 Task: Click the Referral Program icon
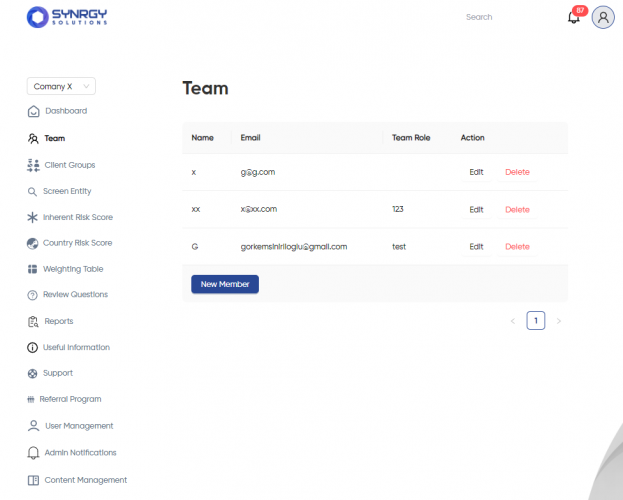31,399
